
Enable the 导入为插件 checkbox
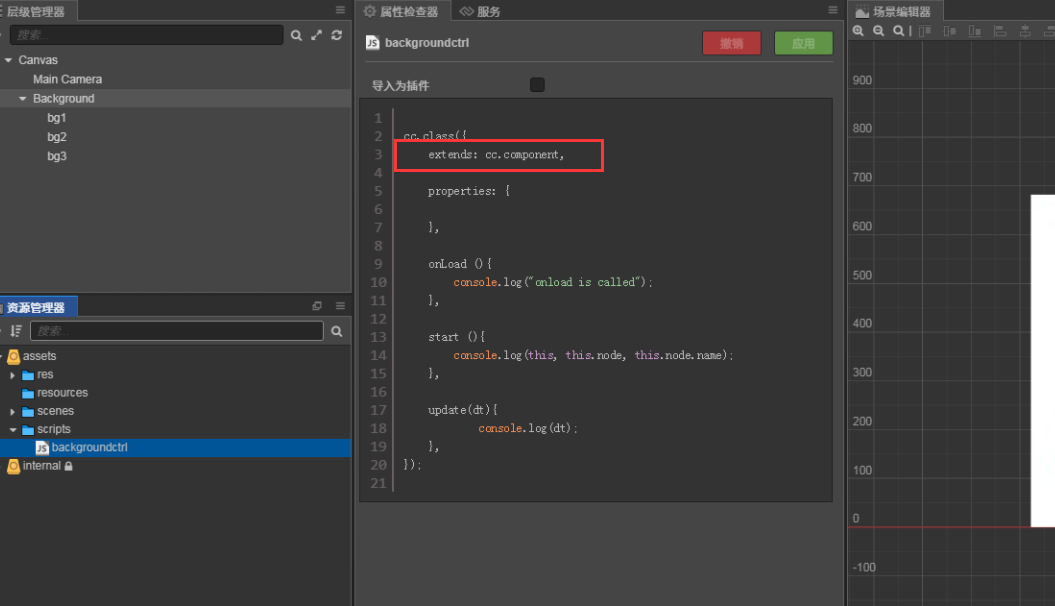pyautogui.click(x=537, y=85)
